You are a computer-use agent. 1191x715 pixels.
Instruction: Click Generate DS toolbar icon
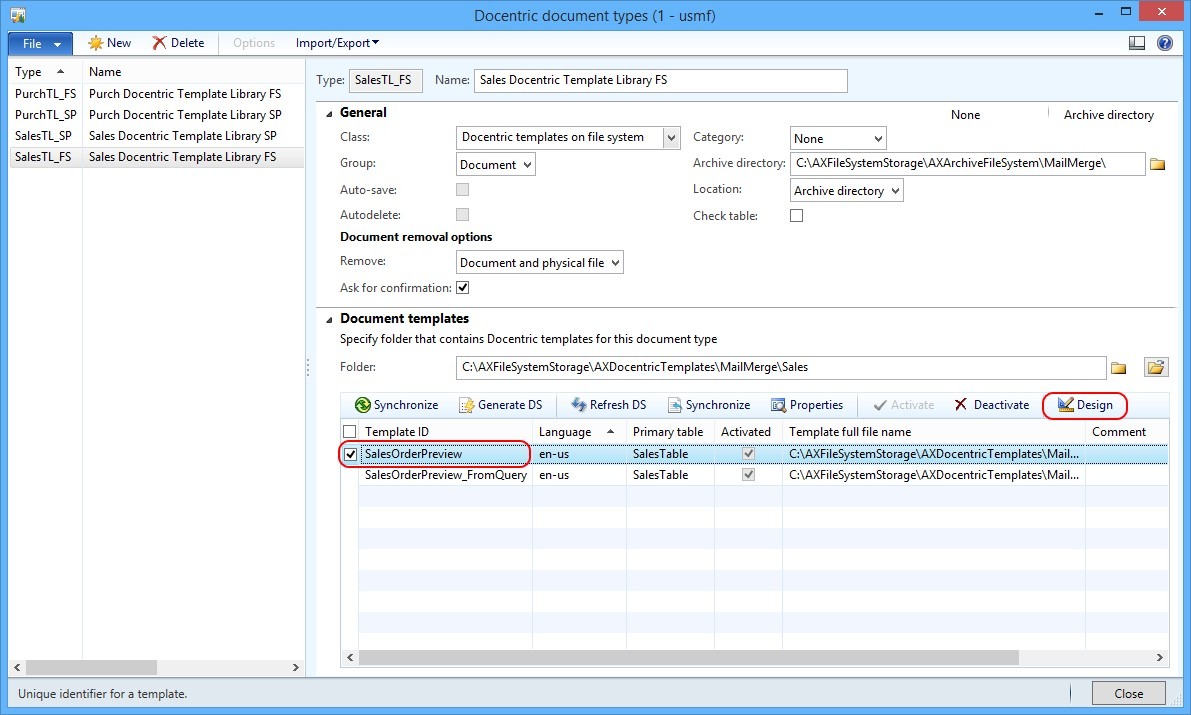466,405
